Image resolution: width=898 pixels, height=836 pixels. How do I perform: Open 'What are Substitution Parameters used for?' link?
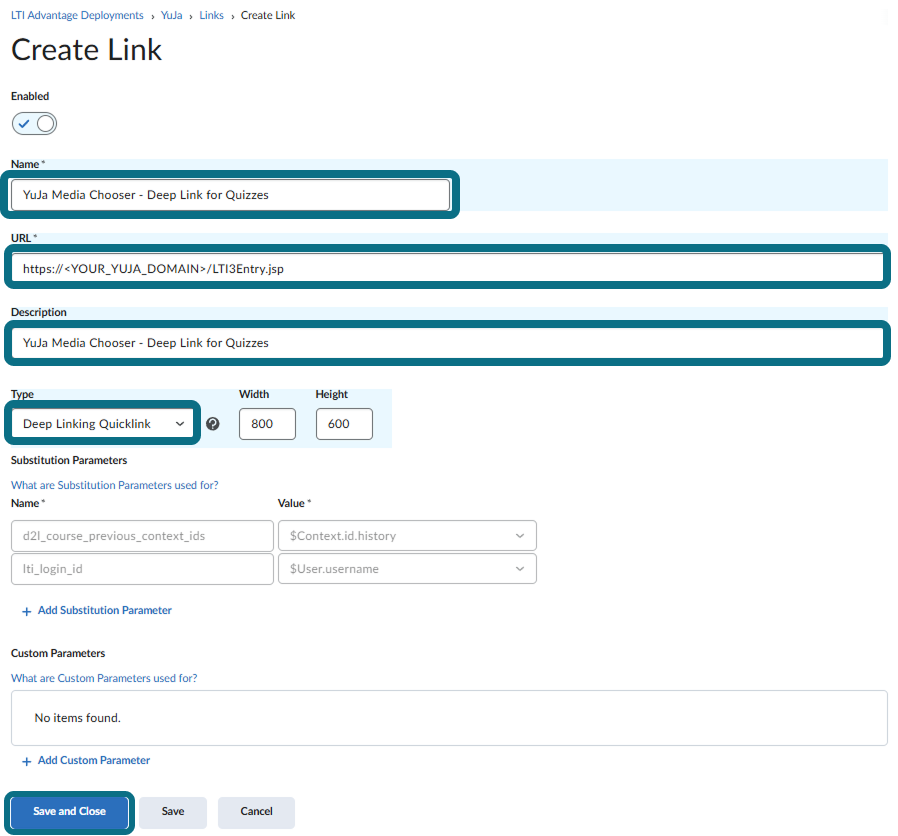point(115,485)
